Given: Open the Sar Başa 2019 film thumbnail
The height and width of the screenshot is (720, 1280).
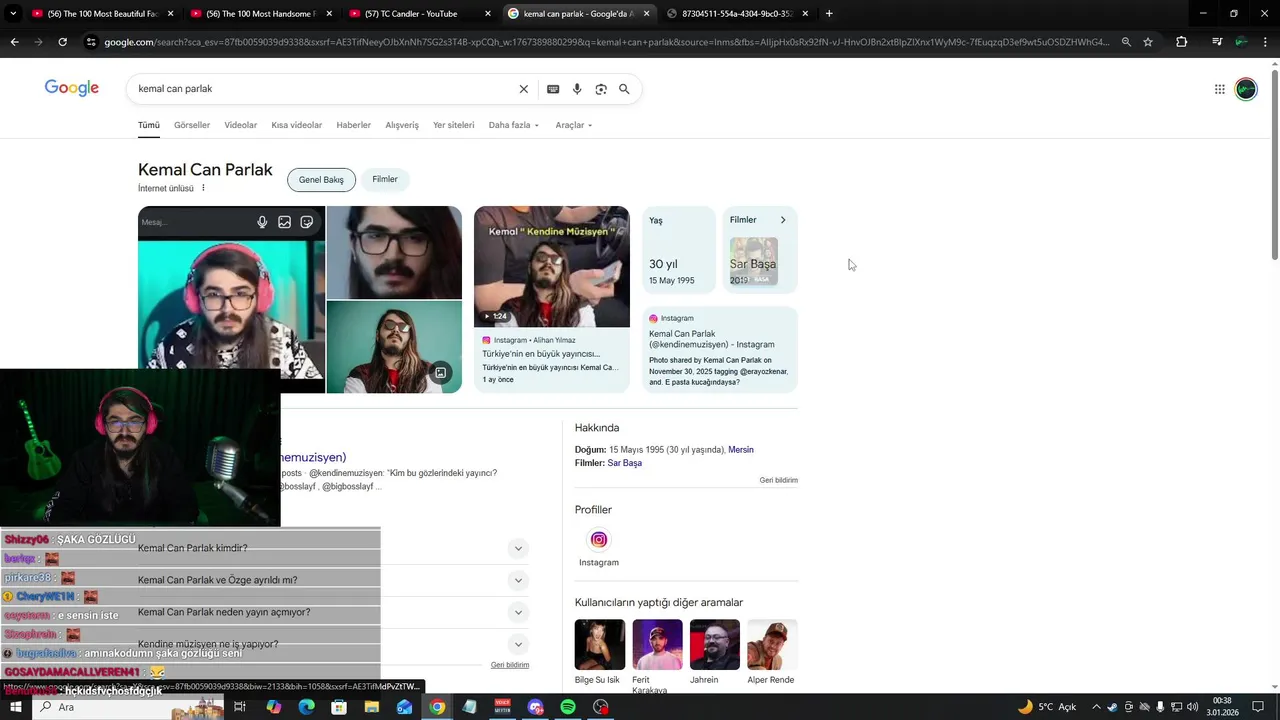Looking at the screenshot, I should point(754,262).
